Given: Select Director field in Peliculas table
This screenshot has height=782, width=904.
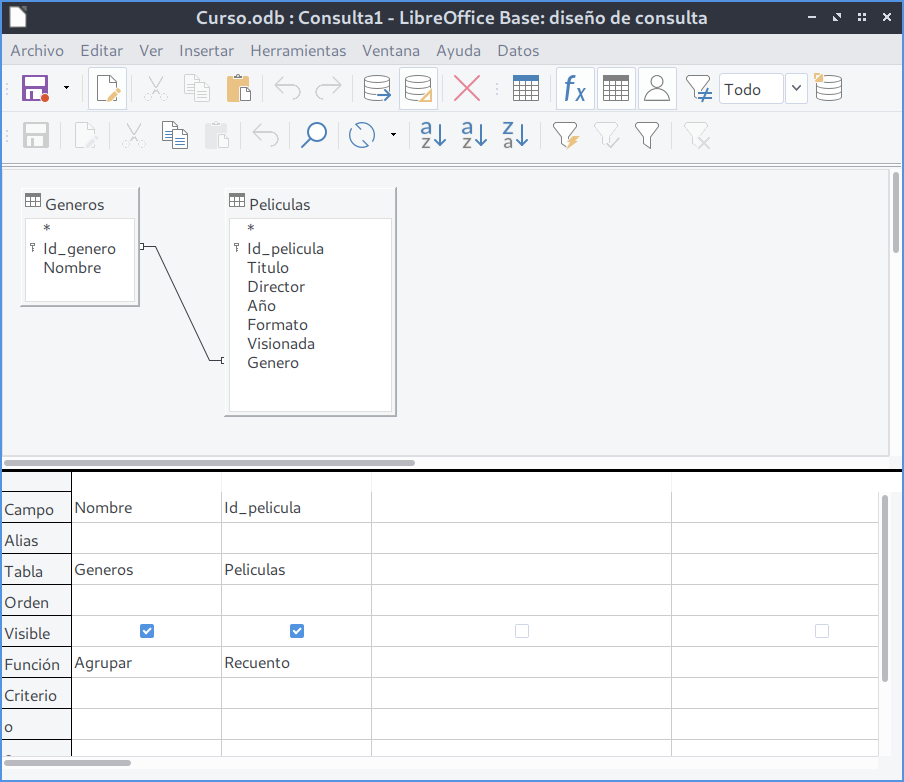Looking at the screenshot, I should click(276, 287).
